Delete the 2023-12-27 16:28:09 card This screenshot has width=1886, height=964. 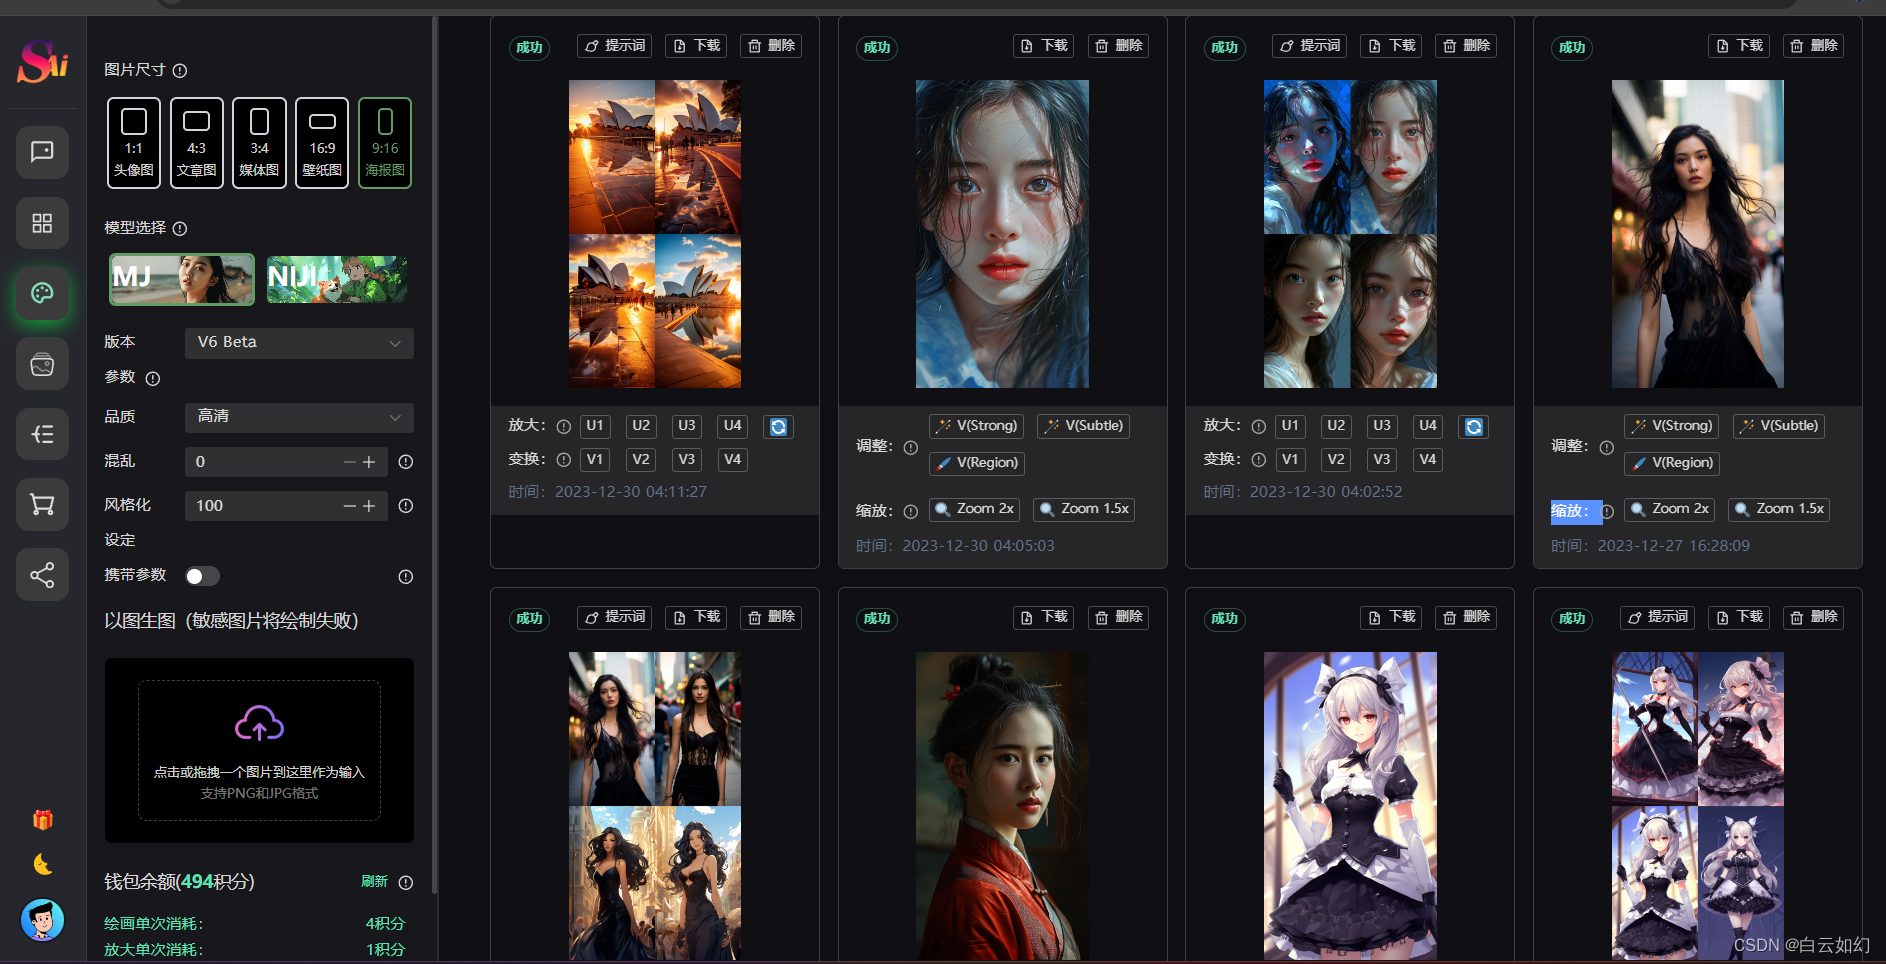click(1814, 46)
